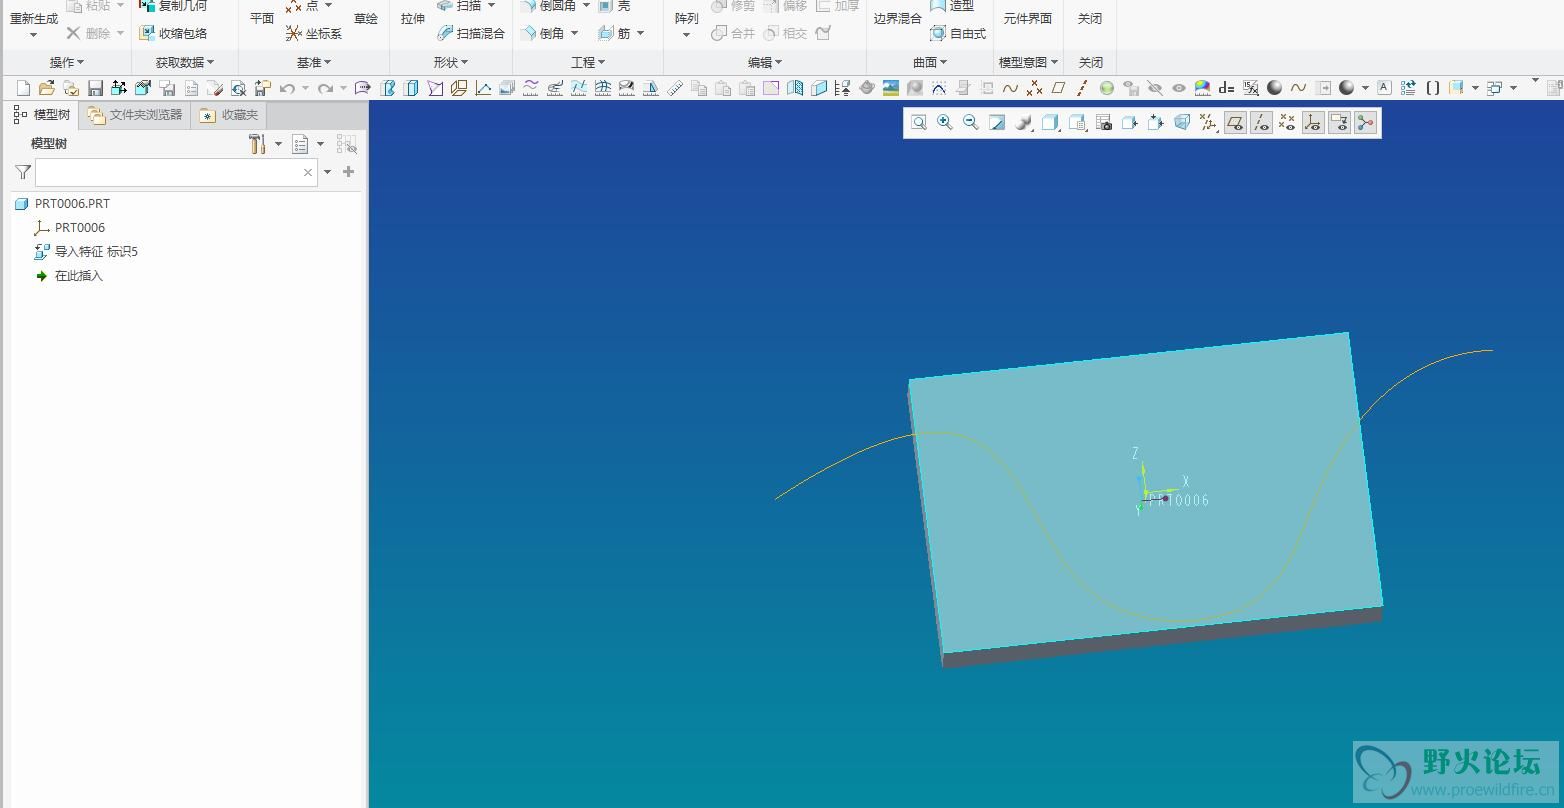Screen dimensions: 1564x808
Task: Open the shaded display style icon
Action: (x=1023, y=123)
